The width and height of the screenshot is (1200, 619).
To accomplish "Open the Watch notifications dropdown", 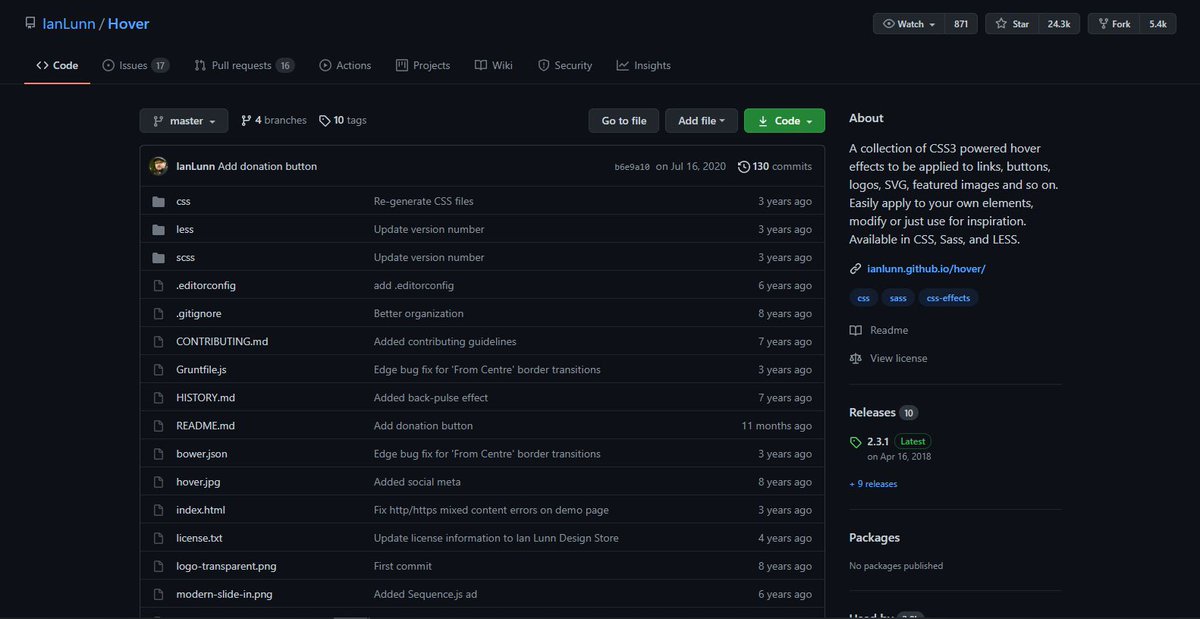I will tap(909, 24).
